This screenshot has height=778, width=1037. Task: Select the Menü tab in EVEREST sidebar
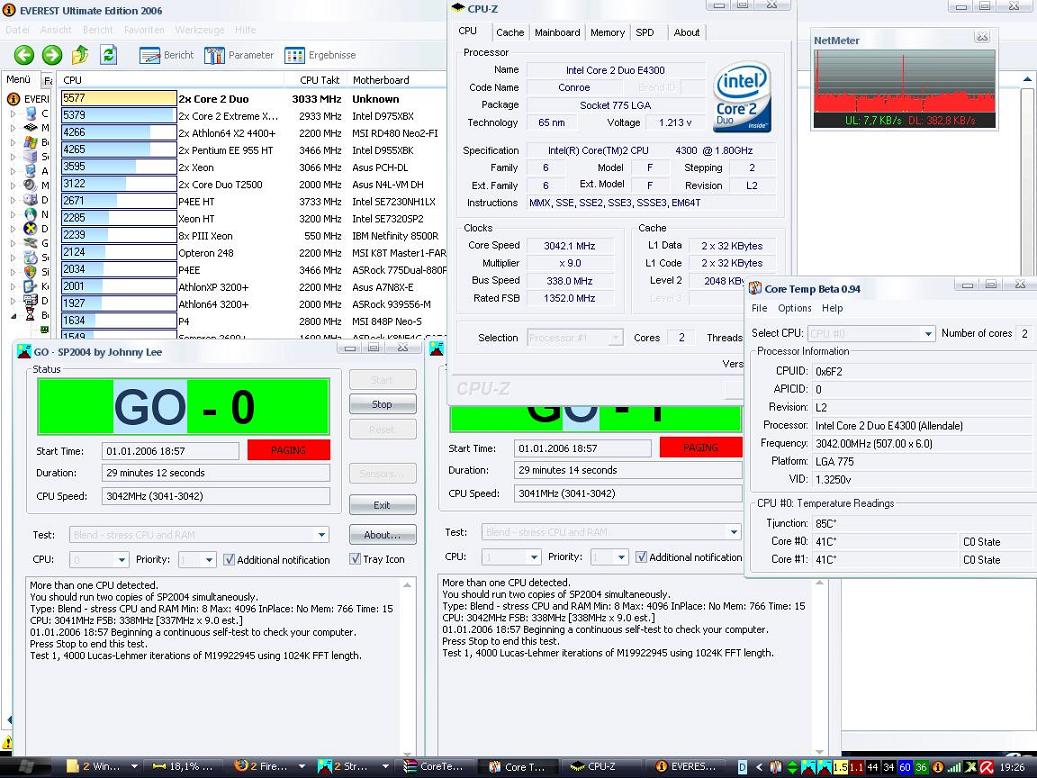click(x=19, y=79)
